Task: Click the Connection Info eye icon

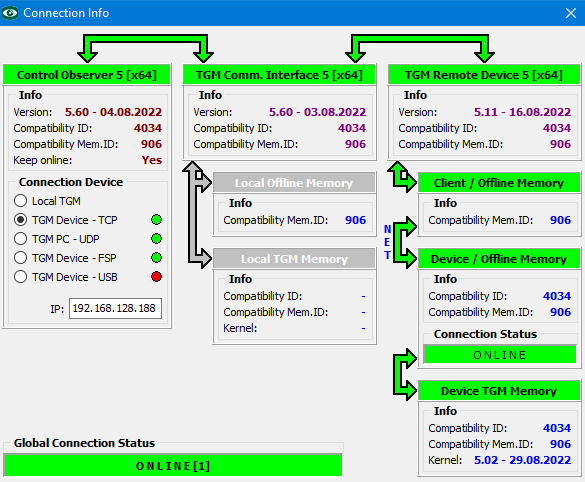Action: pyautogui.click(x=10, y=13)
